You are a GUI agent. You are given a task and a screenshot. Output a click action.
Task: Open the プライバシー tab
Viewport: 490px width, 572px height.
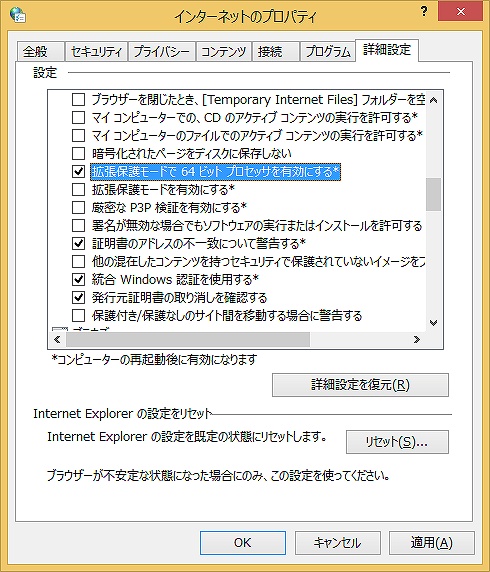tap(162, 51)
